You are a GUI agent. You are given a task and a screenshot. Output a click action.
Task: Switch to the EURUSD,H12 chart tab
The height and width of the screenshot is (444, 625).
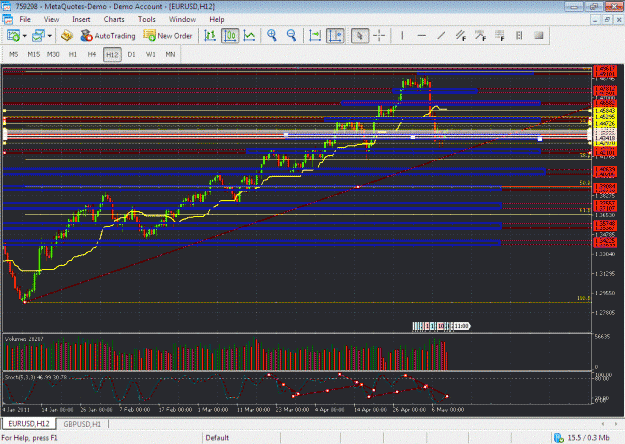tap(29, 424)
